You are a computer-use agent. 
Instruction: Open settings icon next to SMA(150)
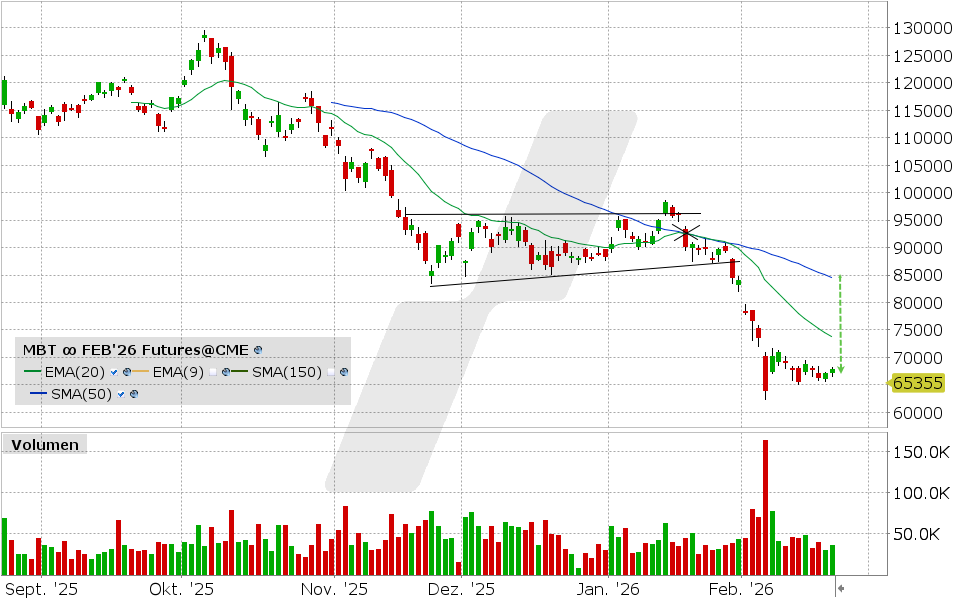tap(344, 372)
